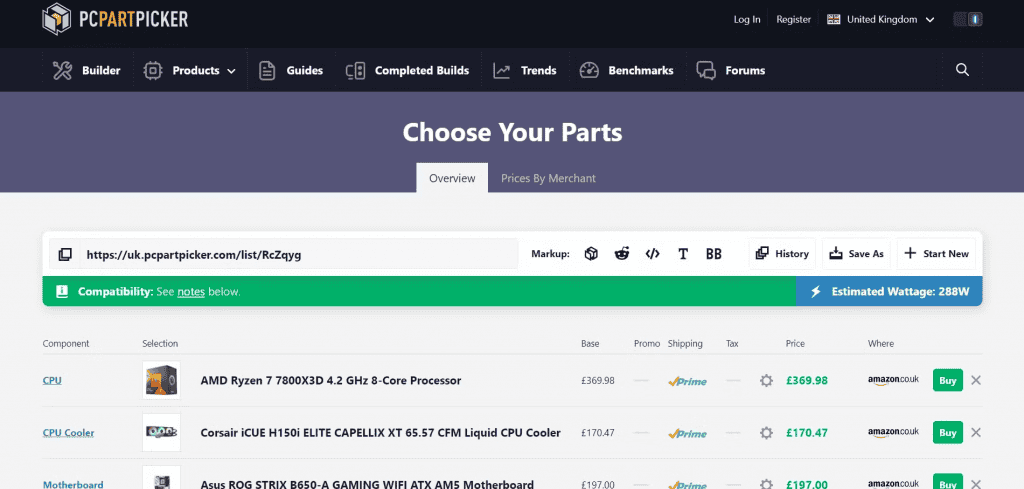
Task: Click the Register link
Action: pyautogui.click(x=793, y=20)
